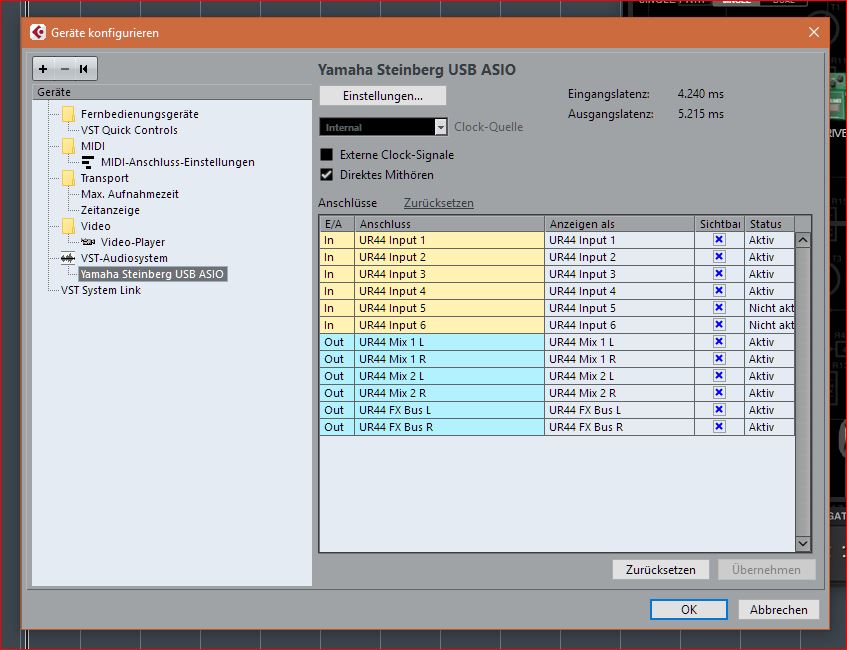Click the minus icon to remove device

point(65,69)
